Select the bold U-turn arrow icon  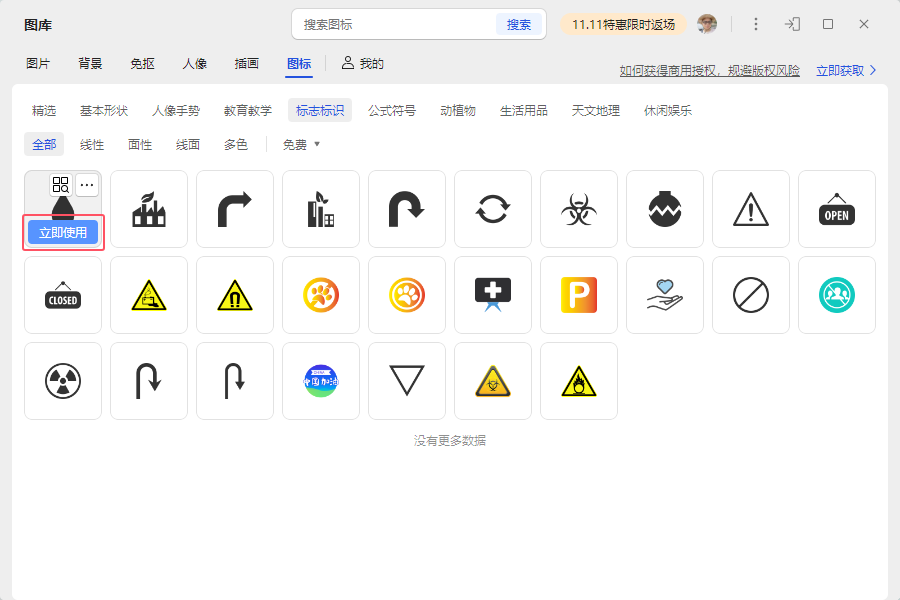(x=407, y=209)
